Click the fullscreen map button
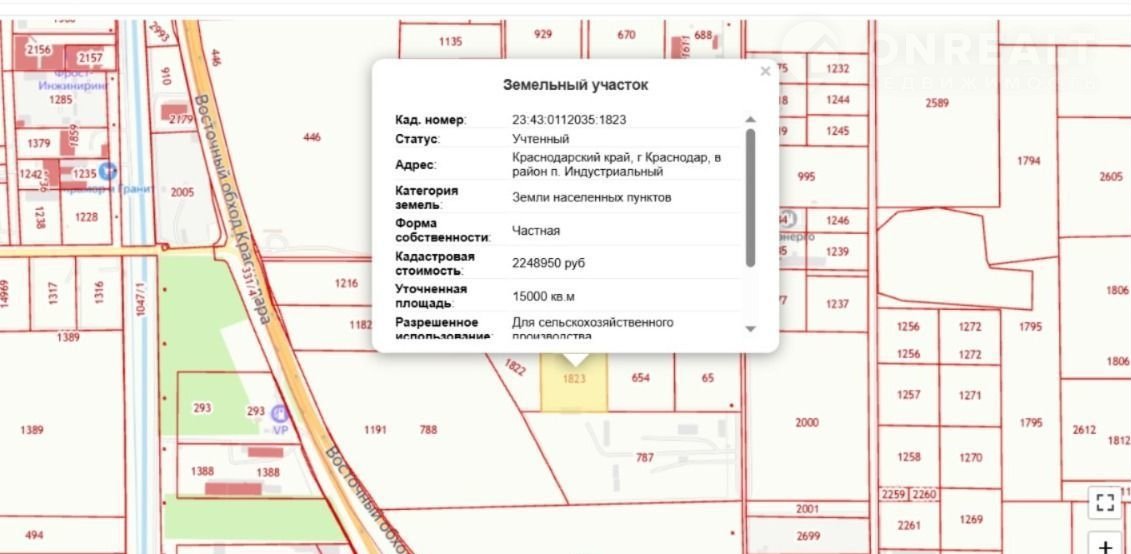 (1105, 502)
